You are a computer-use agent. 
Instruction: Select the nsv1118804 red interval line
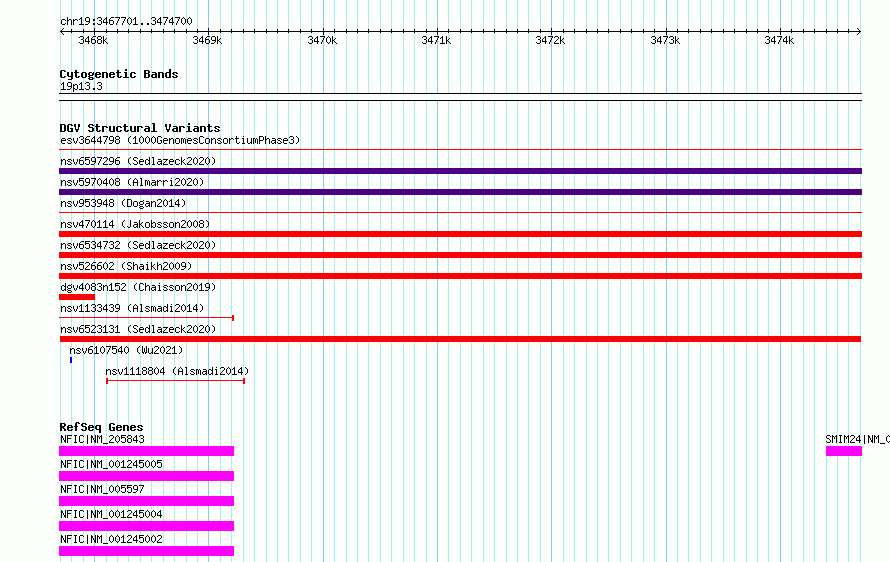tap(175, 381)
